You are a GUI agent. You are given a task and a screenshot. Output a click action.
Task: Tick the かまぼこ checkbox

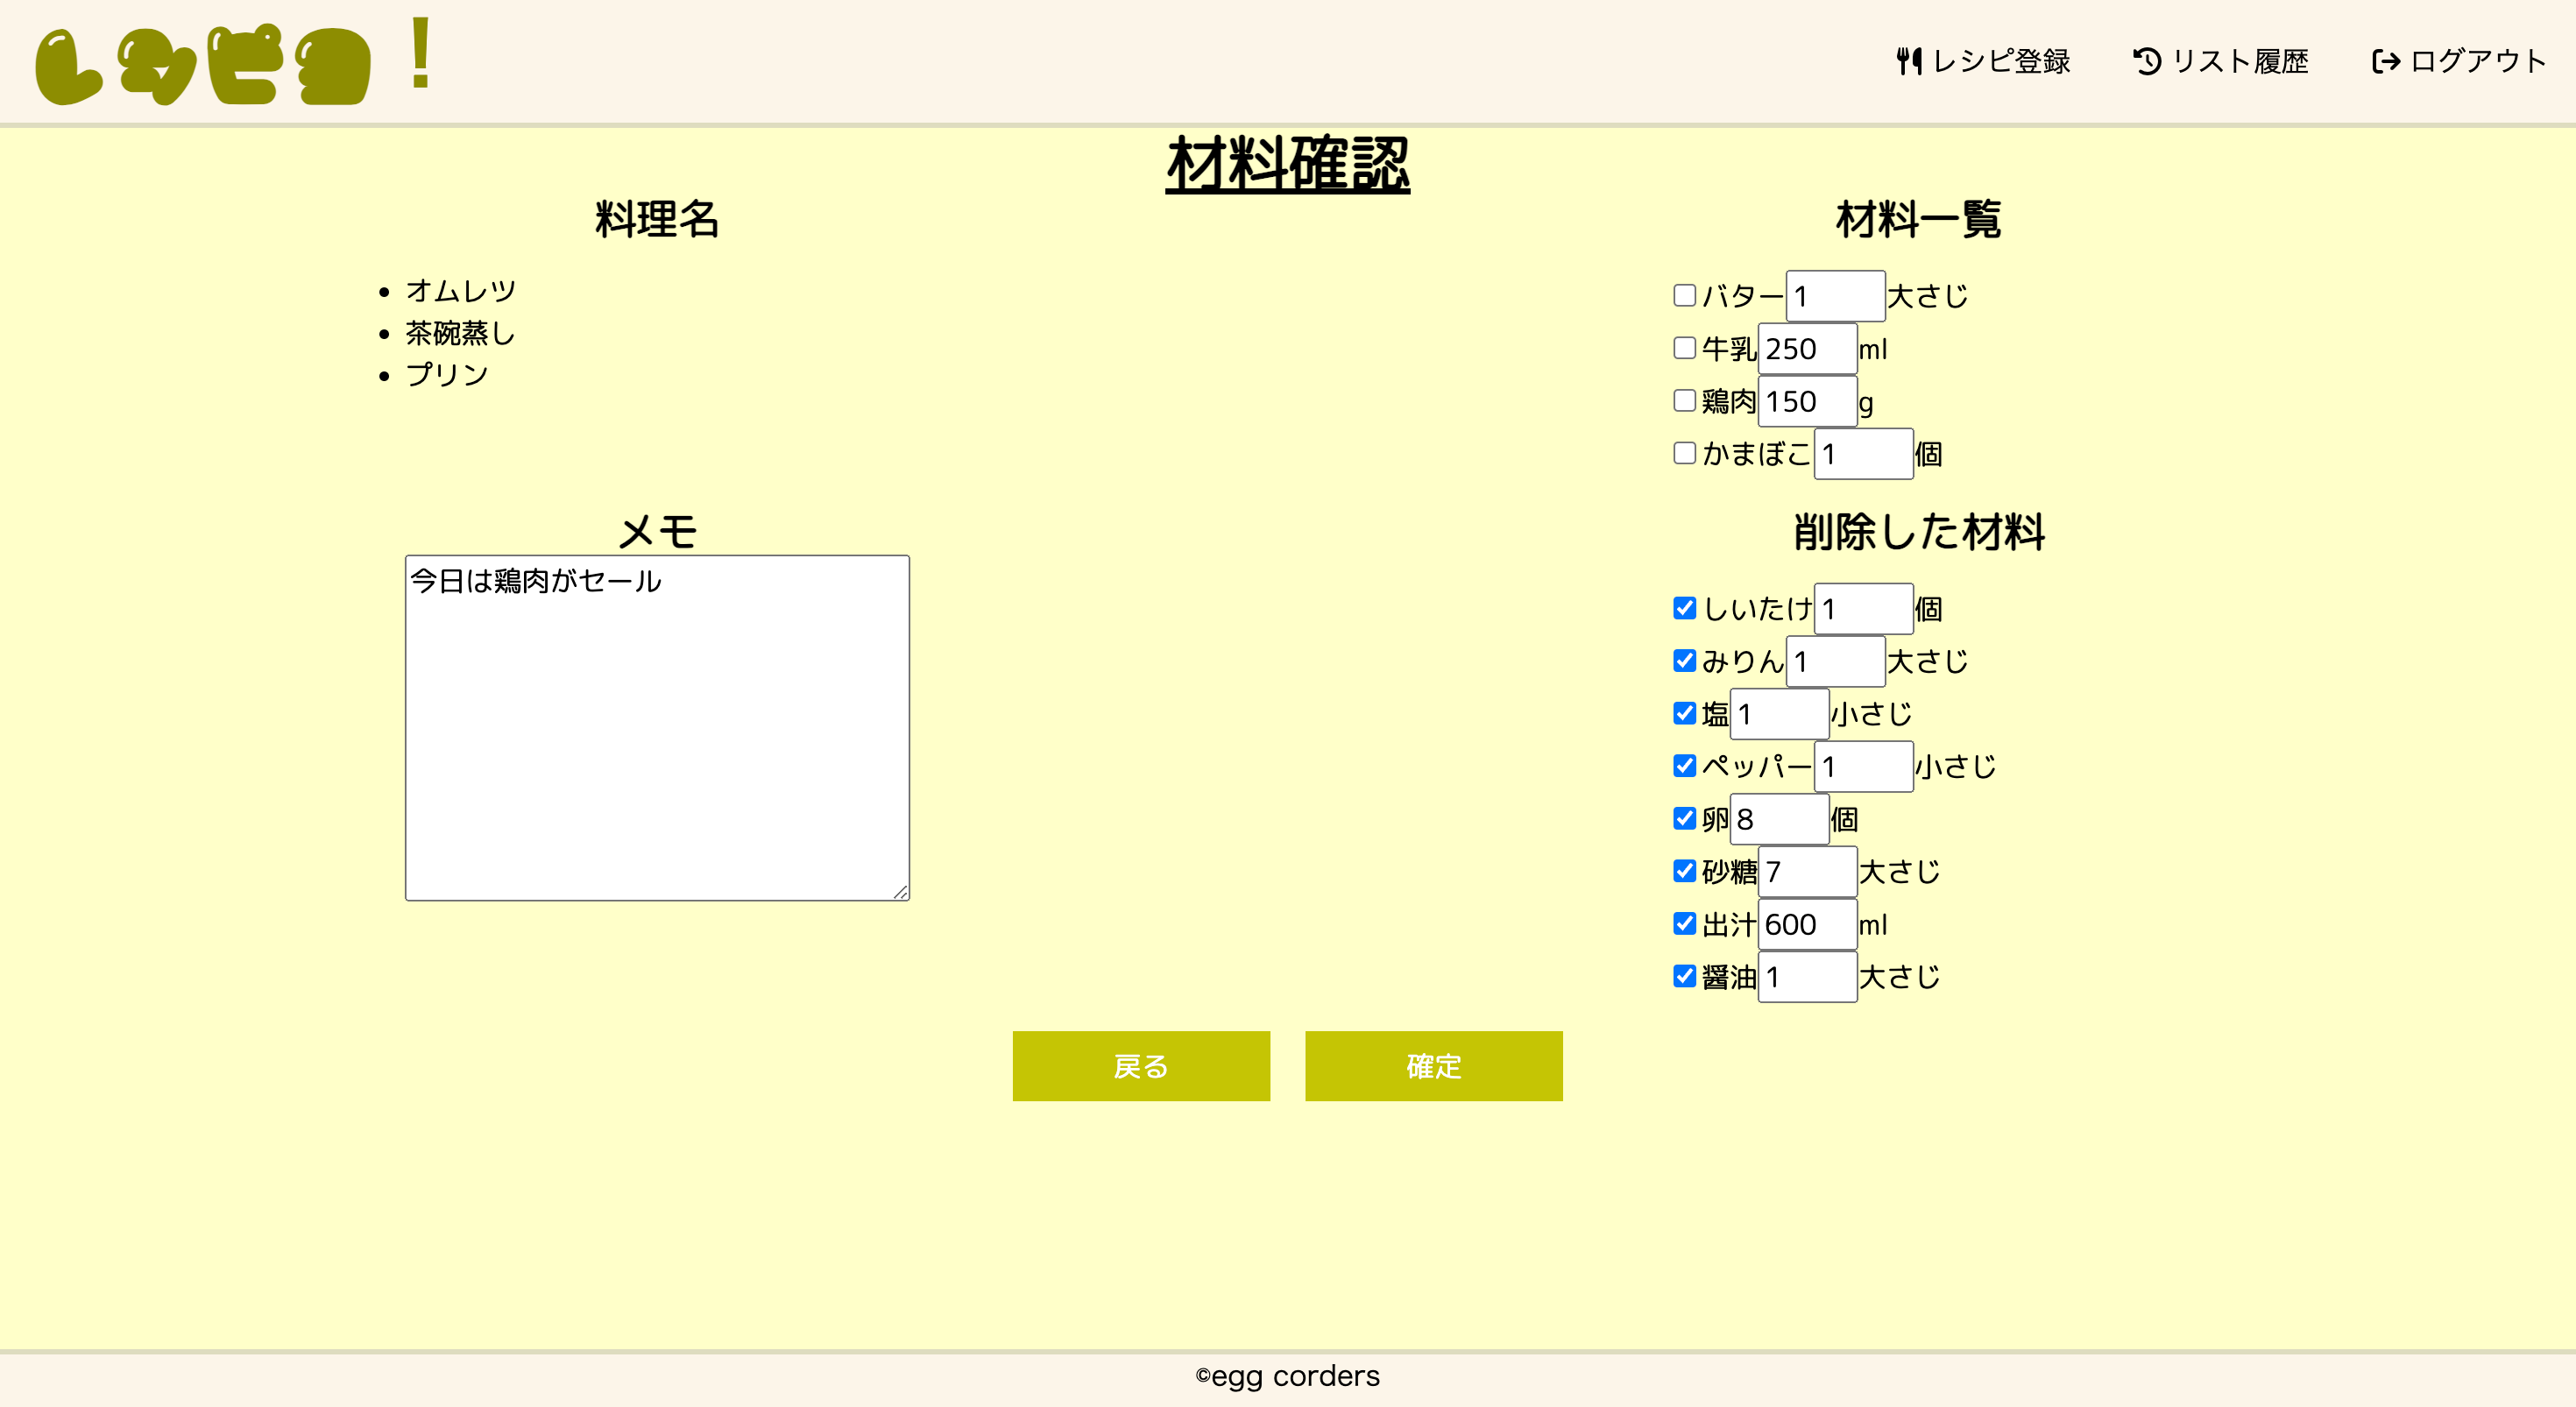coord(1685,453)
